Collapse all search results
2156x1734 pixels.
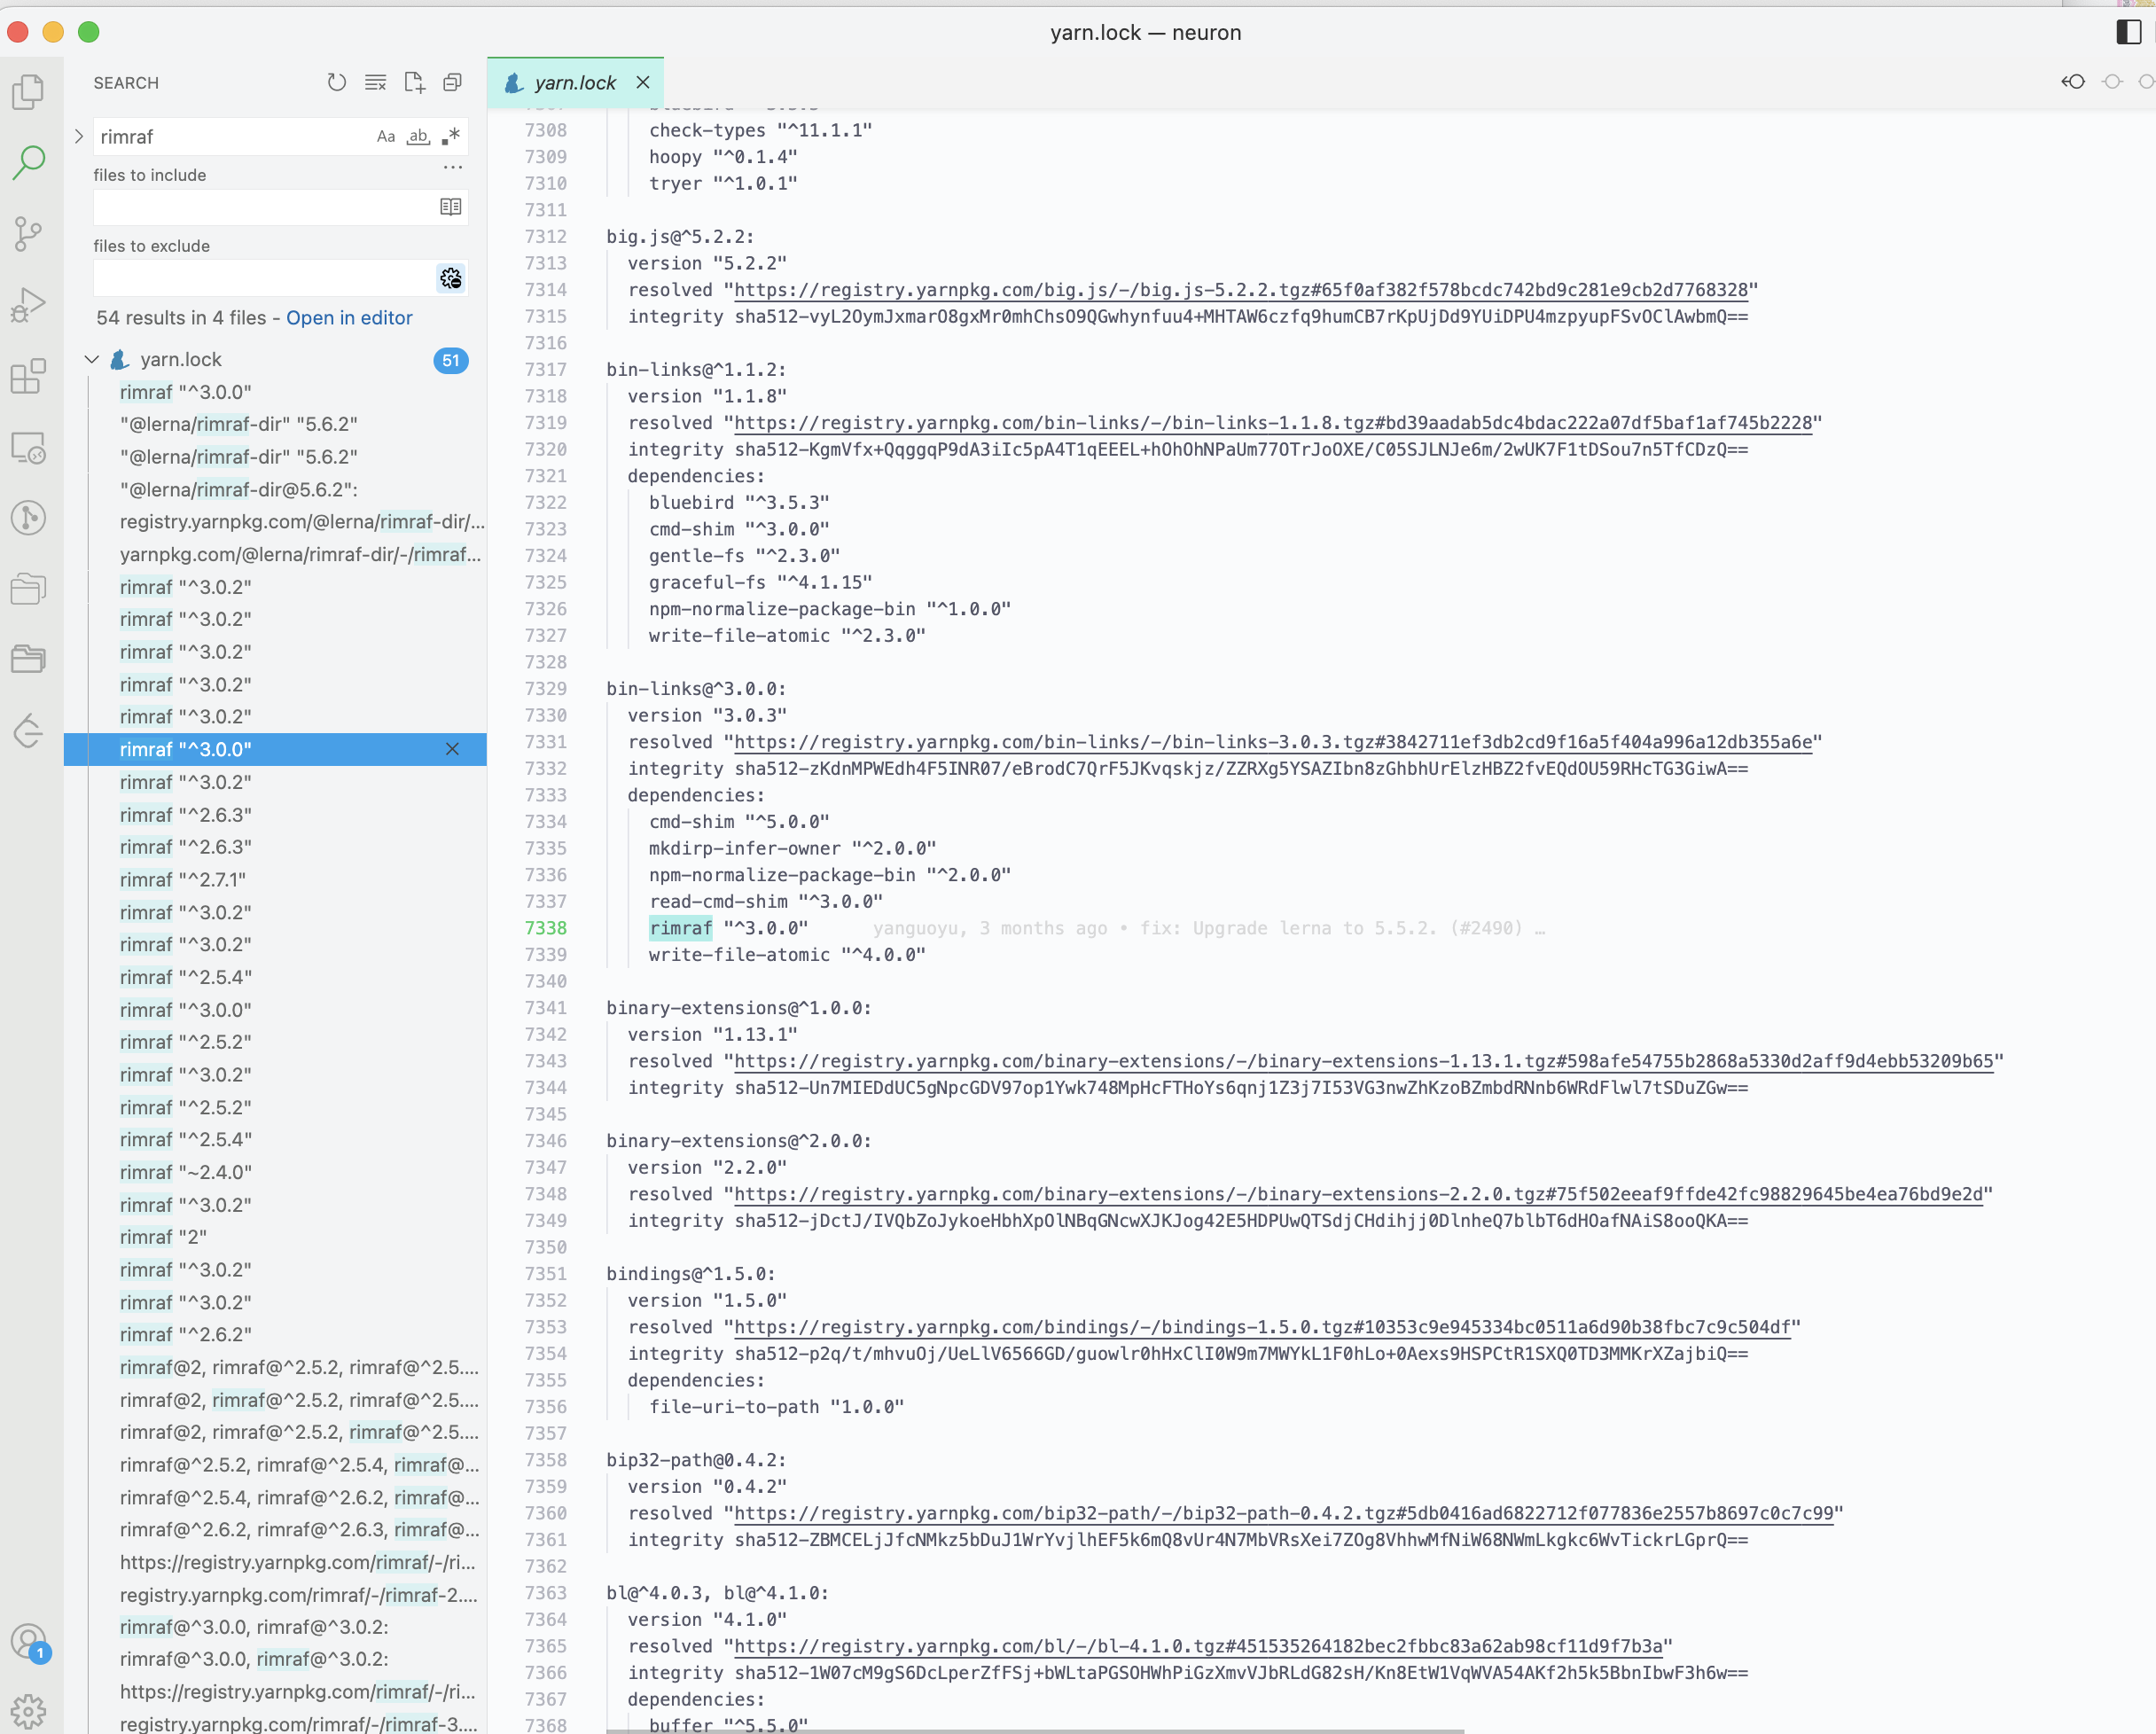tap(452, 83)
